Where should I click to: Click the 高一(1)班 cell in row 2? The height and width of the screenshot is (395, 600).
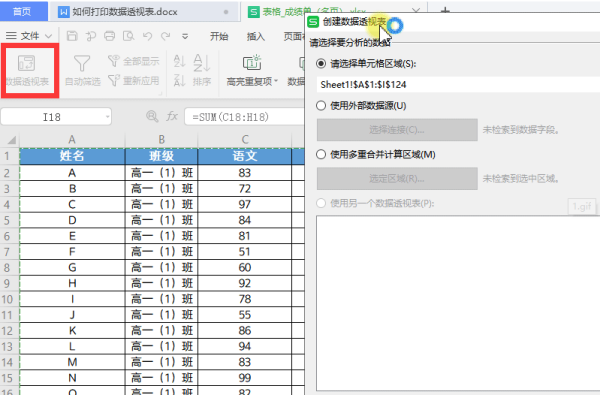pos(161,173)
